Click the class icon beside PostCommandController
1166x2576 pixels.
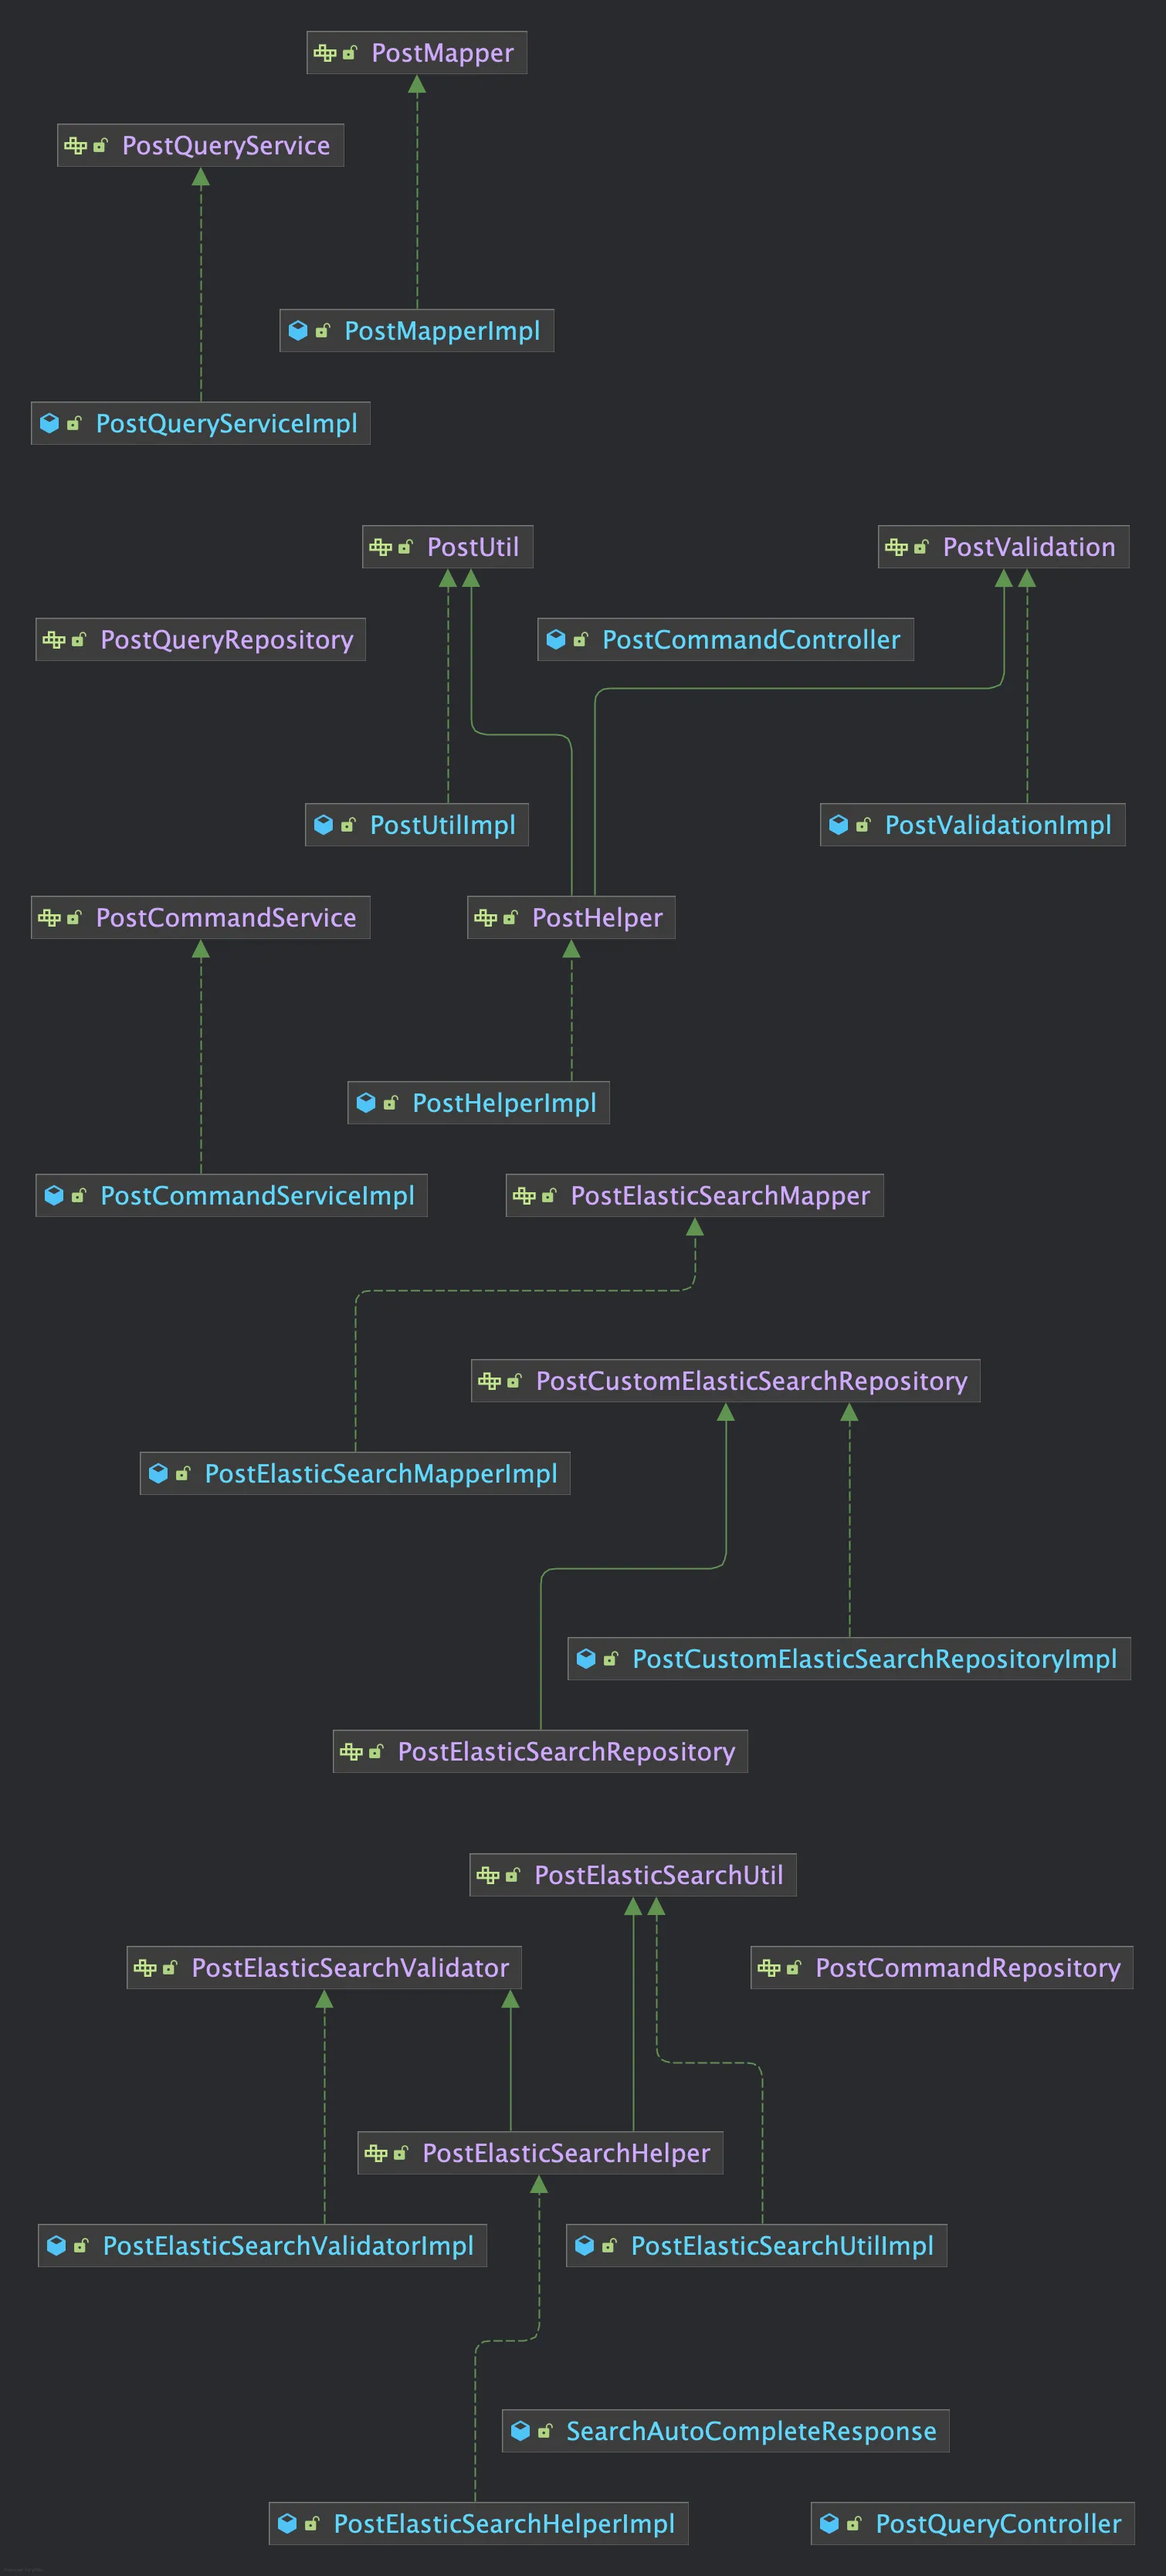555,640
